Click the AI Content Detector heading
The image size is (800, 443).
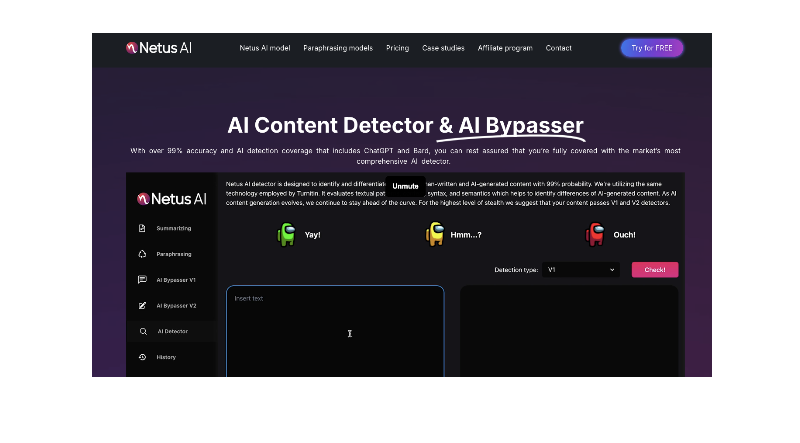tap(405, 126)
